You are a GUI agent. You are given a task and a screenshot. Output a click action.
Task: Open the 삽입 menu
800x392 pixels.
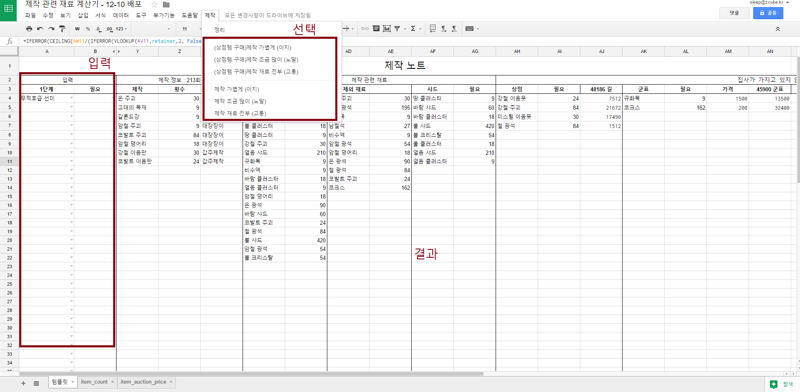point(83,15)
